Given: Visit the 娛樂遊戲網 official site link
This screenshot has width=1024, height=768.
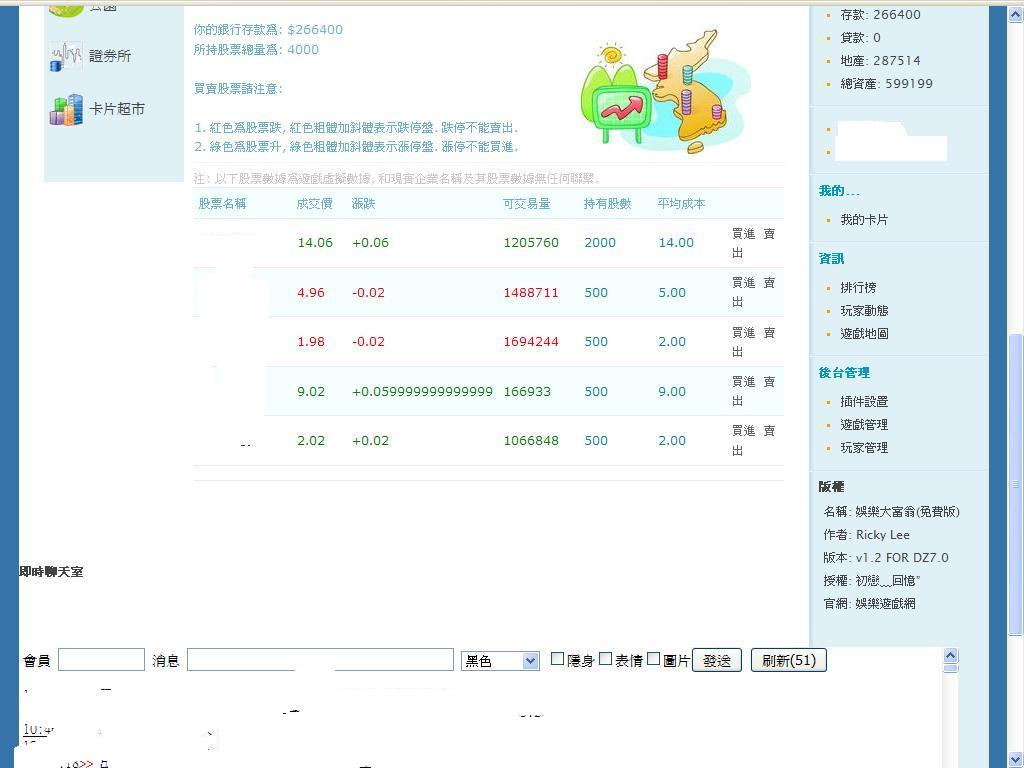Looking at the screenshot, I should pos(886,604).
